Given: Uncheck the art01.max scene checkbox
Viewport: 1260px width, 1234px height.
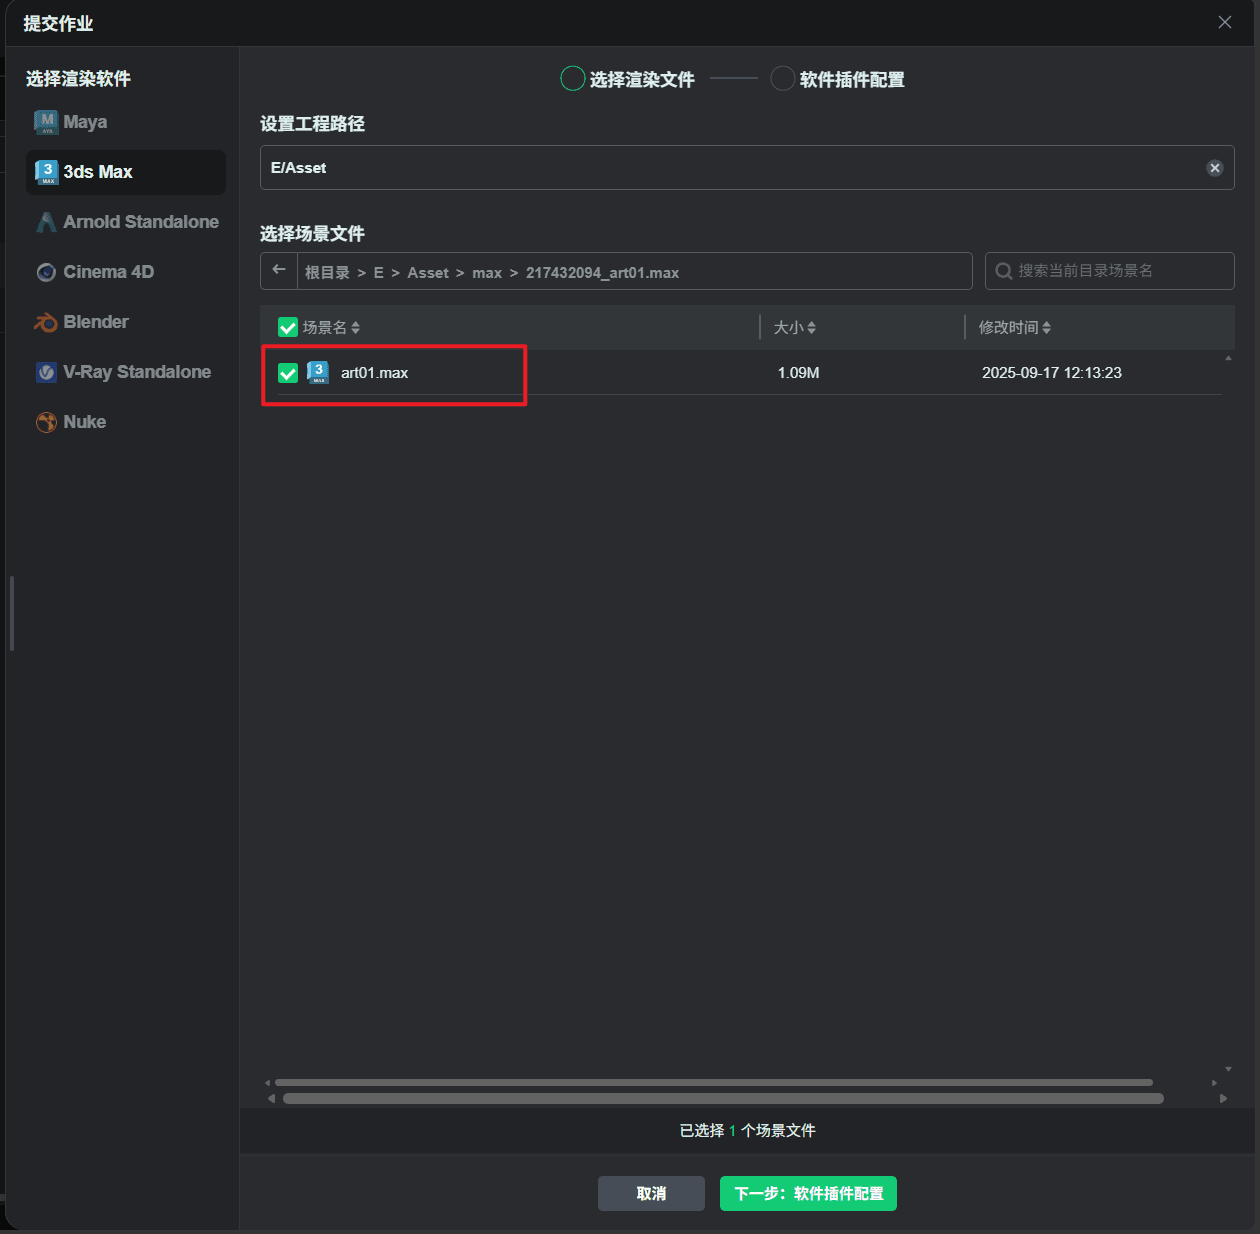Looking at the screenshot, I should click(x=288, y=373).
